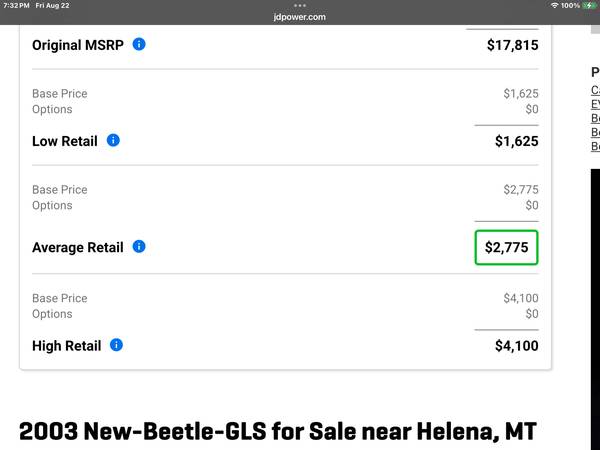Screen dimensions: 600x450
Task: Tap the 7:32 PM clock in the status bar
Action: point(16,5)
